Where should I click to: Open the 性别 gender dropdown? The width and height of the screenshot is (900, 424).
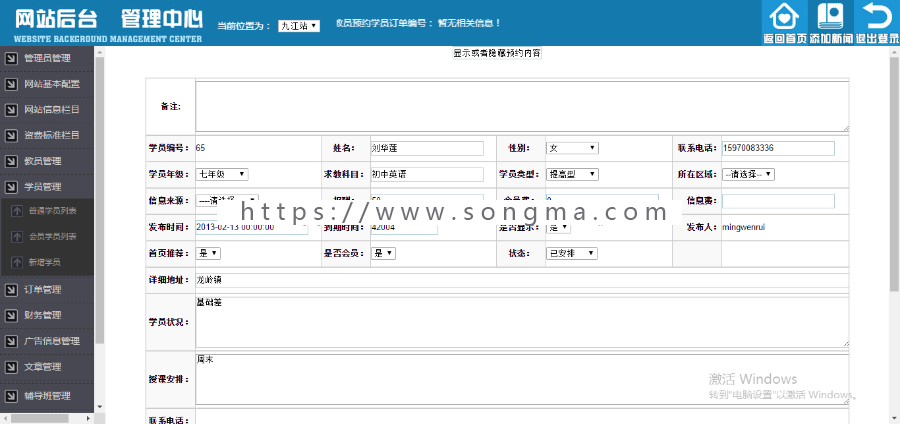[572, 148]
